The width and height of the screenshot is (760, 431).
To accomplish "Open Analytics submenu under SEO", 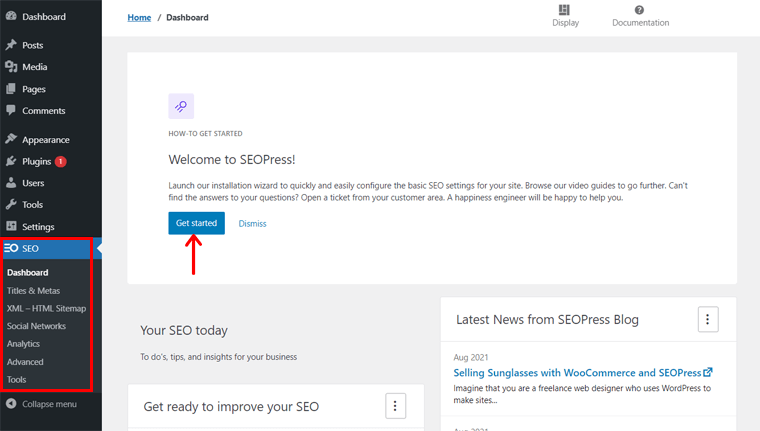I will [x=23, y=344].
